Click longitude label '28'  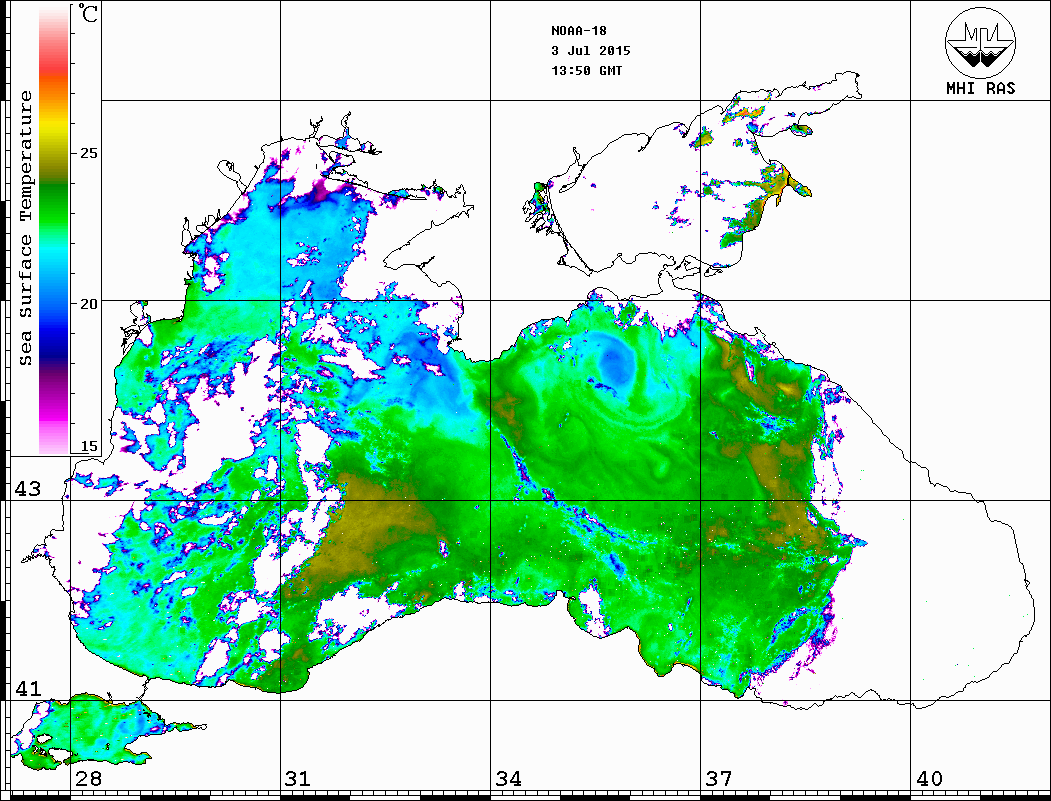[88, 779]
